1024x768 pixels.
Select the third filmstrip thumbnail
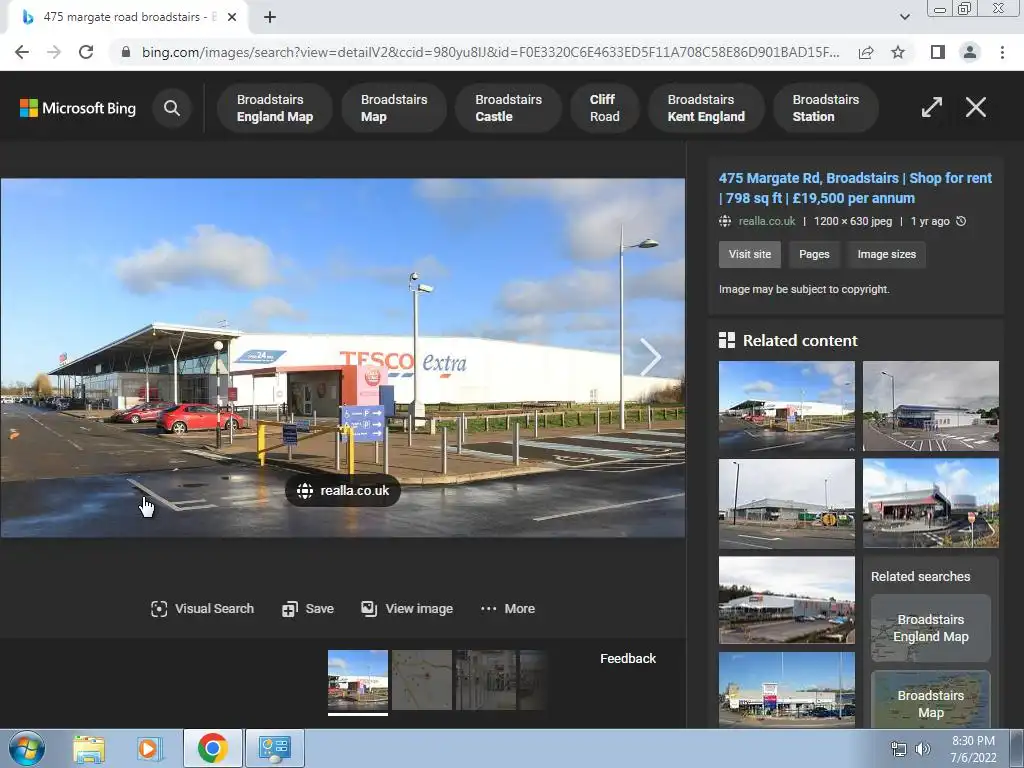click(x=486, y=680)
